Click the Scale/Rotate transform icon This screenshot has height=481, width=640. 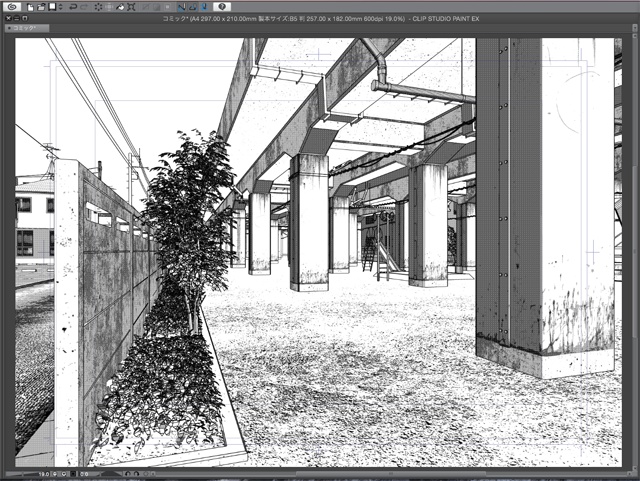pyautogui.click(x=131, y=7)
